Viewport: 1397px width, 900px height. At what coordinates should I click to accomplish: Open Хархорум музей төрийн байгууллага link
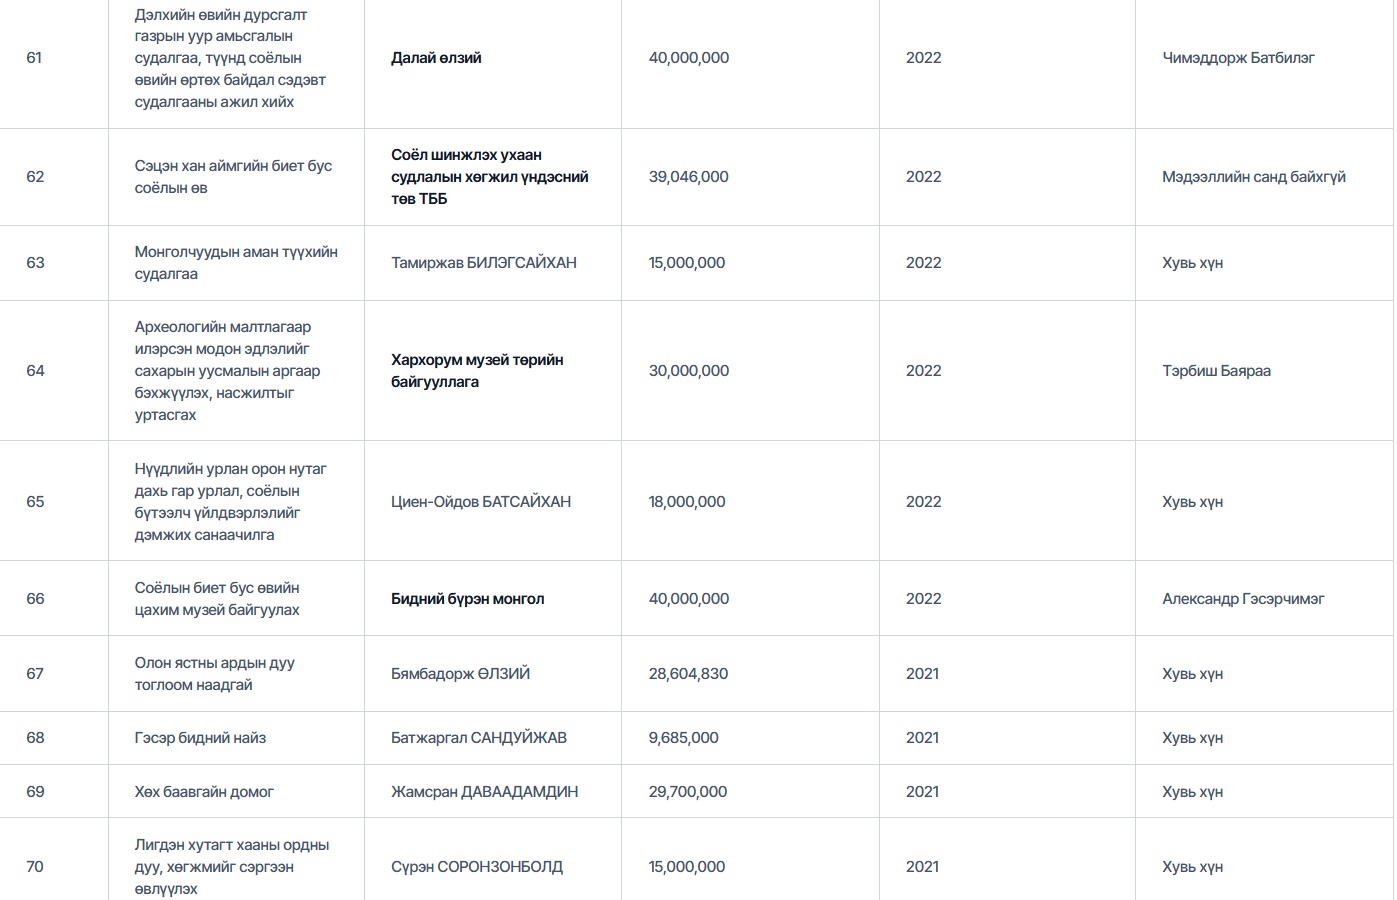477,371
